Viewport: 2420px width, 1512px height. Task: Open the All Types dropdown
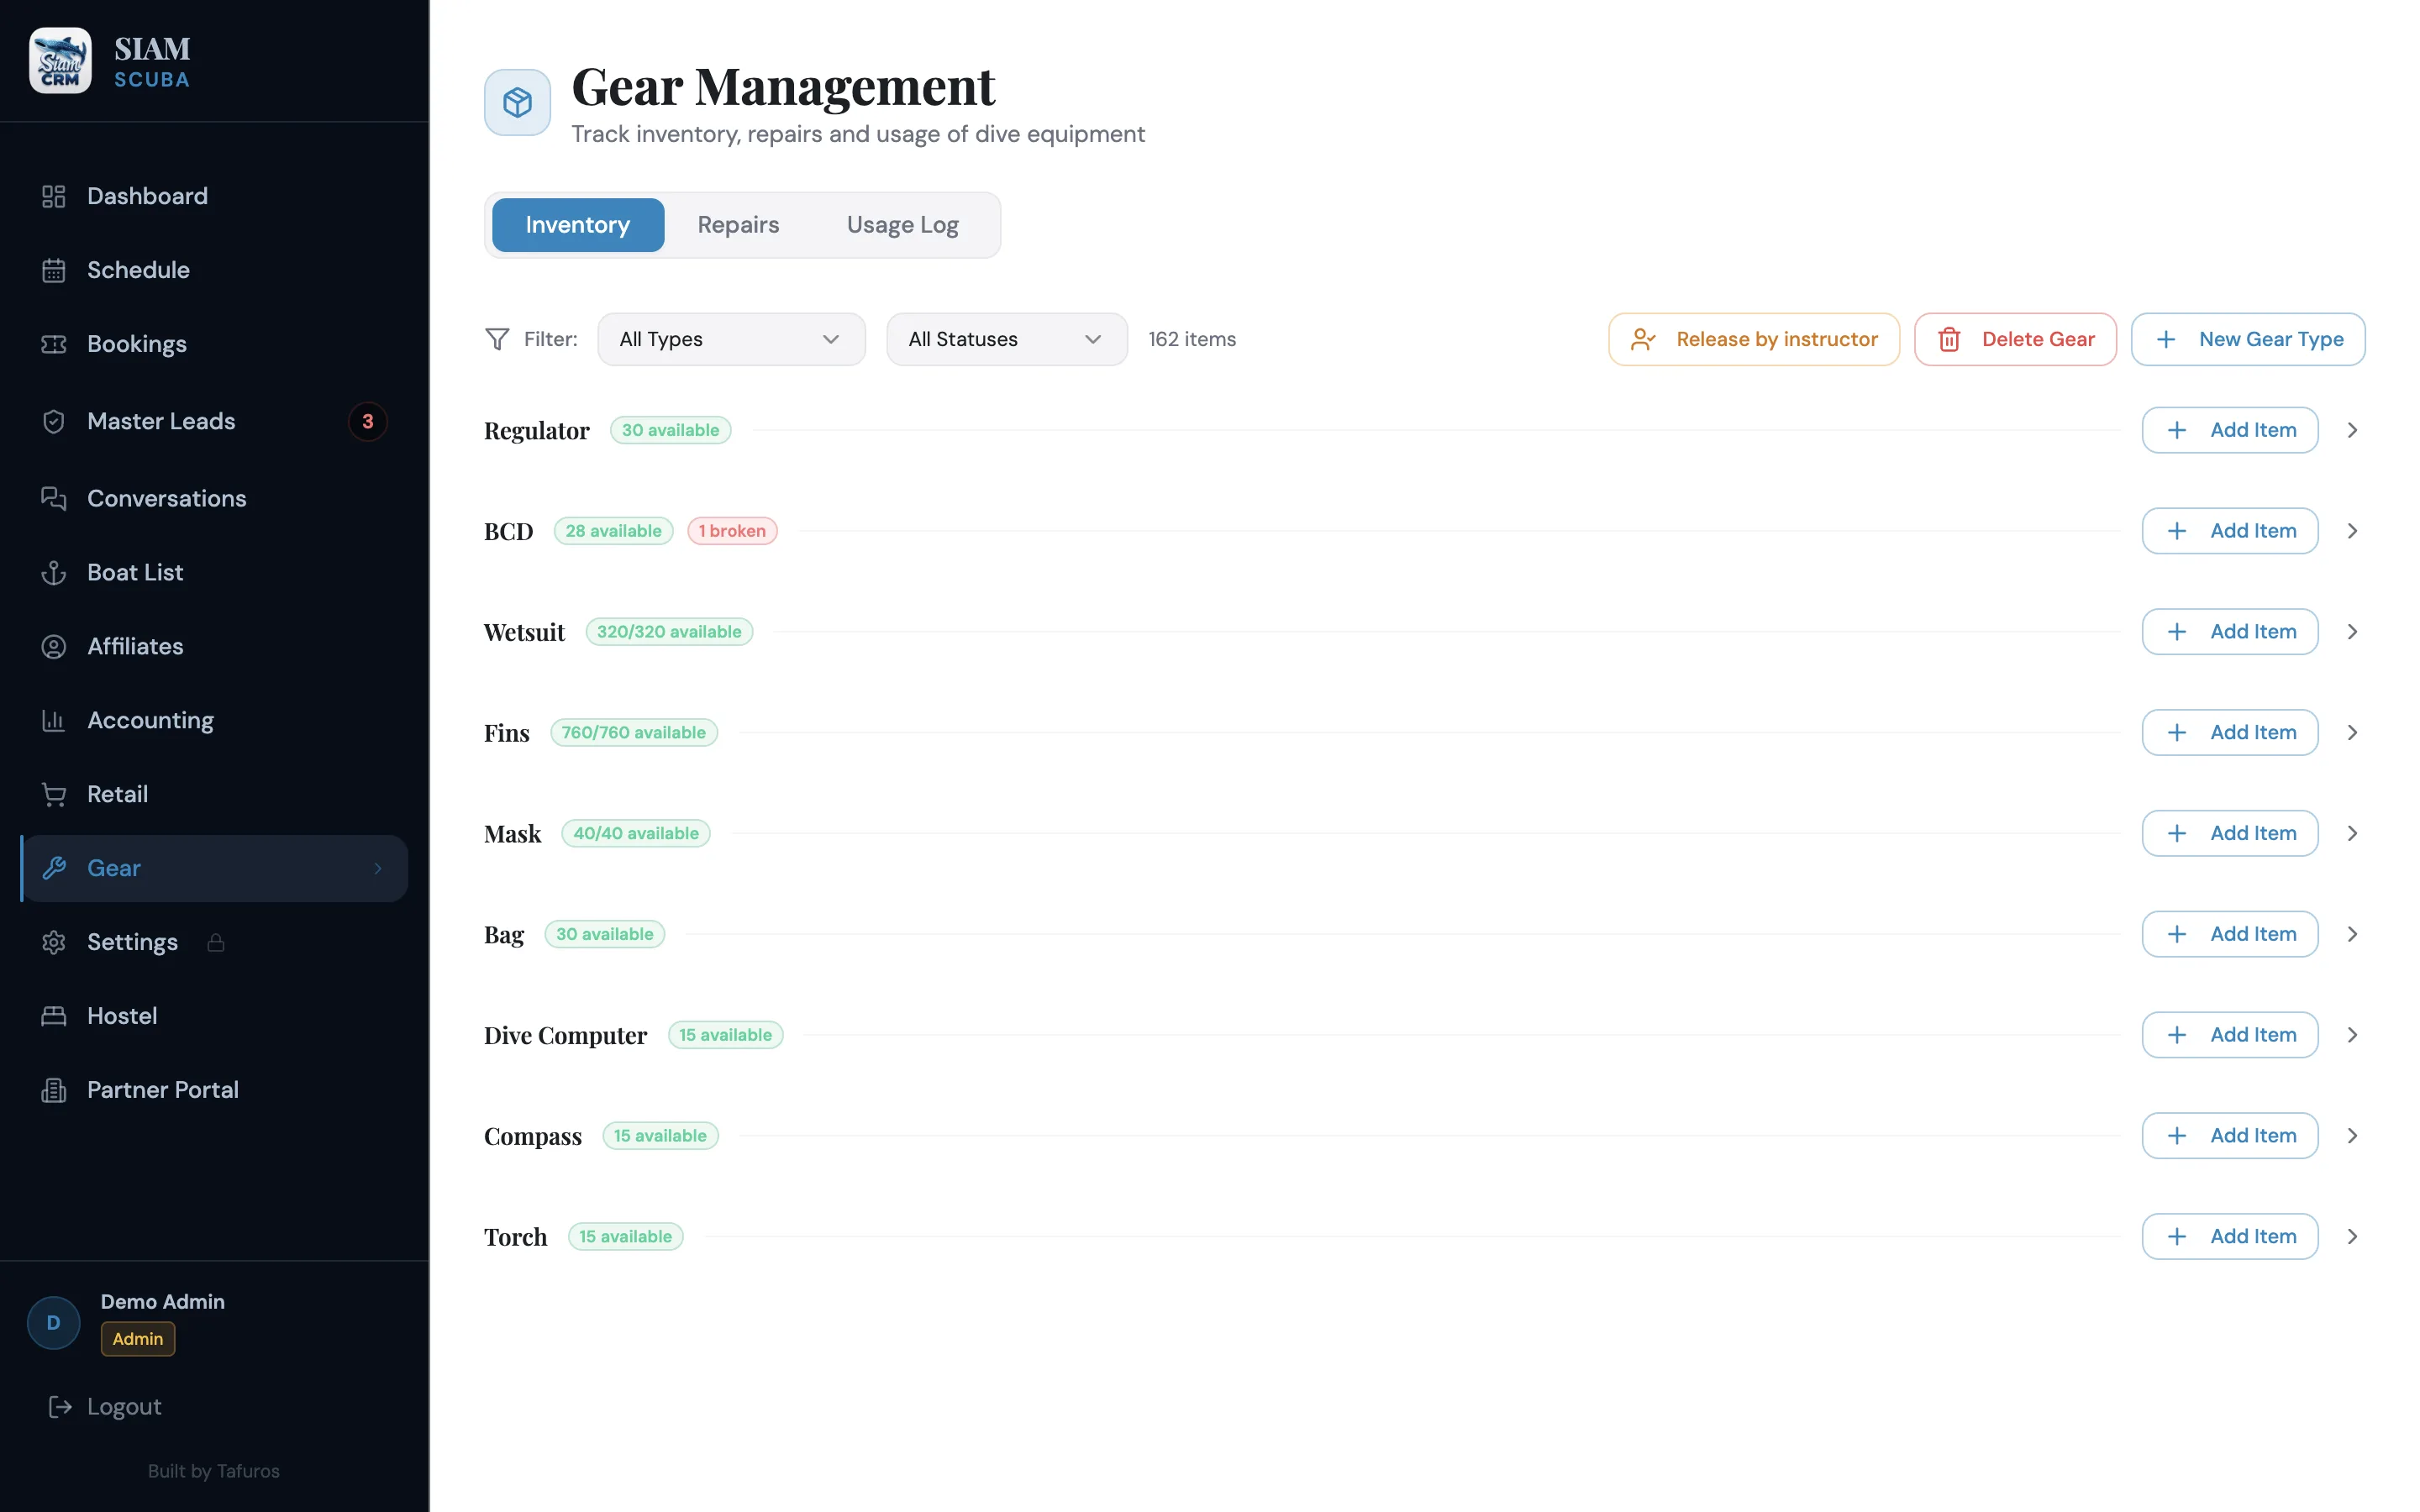pos(731,339)
